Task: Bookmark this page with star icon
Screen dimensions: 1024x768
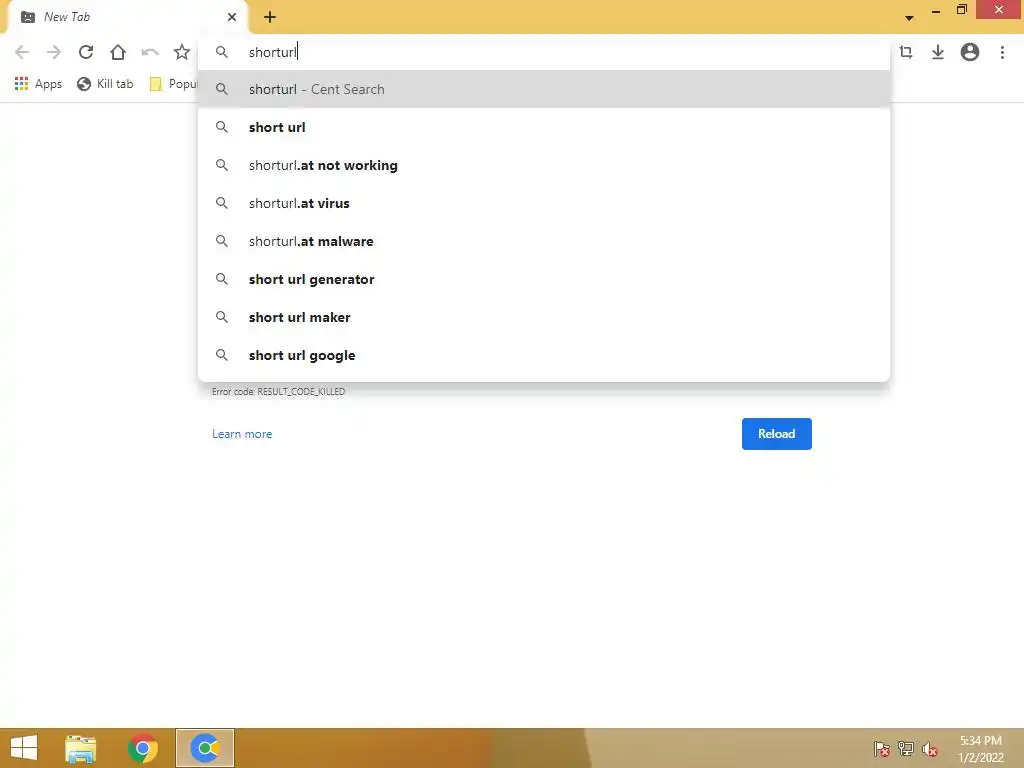Action: coord(182,52)
